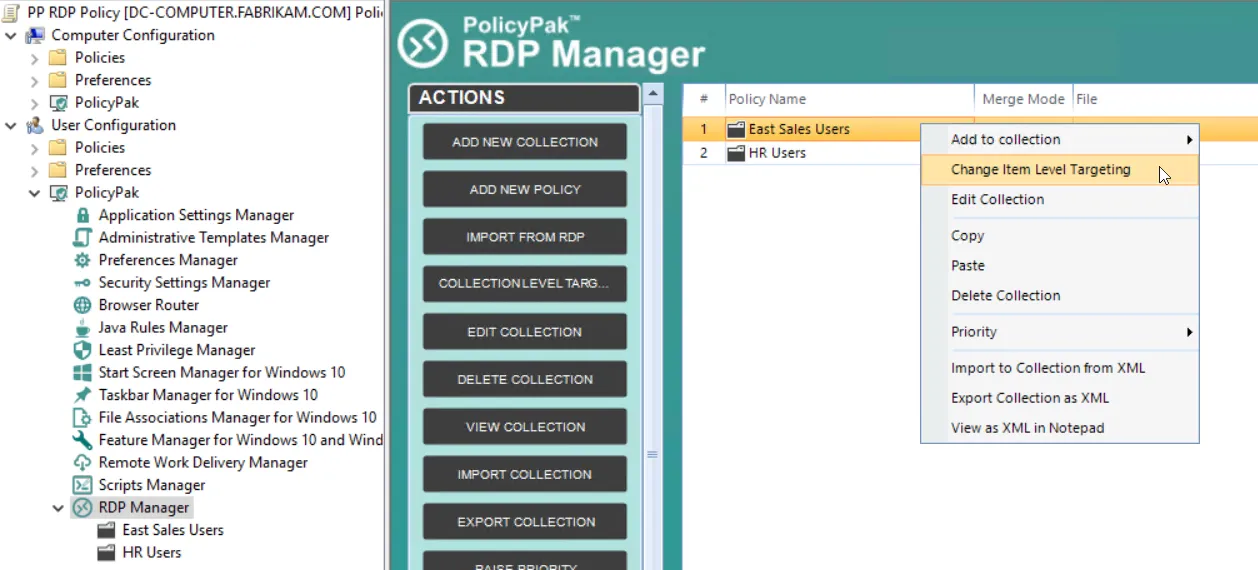Click the RDP Manager tree node icon
This screenshot has height=570, width=1258.
pyautogui.click(x=82, y=508)
